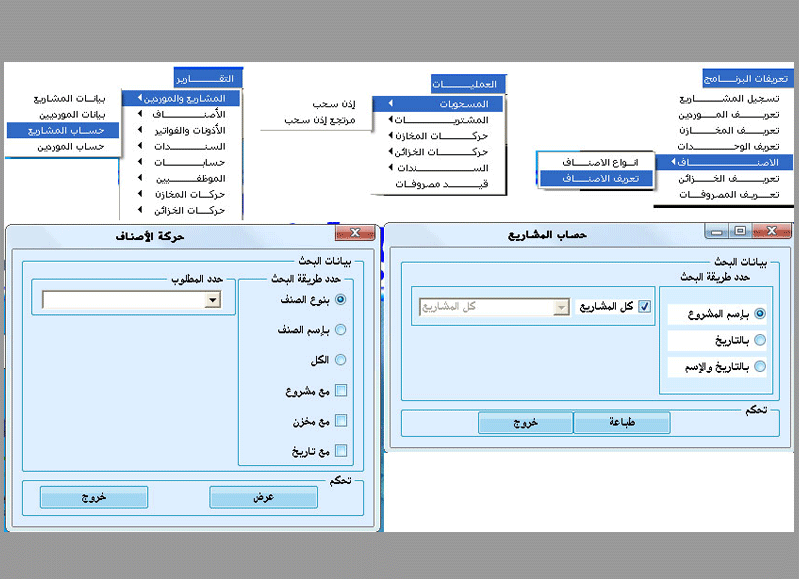Select السندات entry in reports menu
799x579 pixels.
181,146
